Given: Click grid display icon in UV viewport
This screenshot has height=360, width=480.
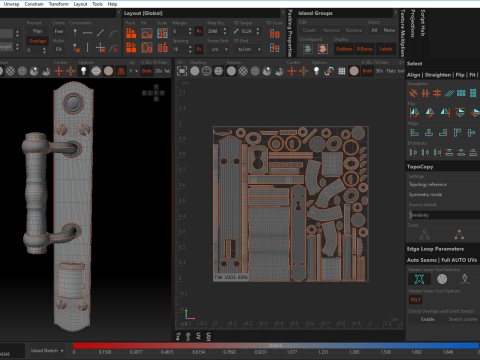Looking at the screenshot, I should tap(342, 71).
